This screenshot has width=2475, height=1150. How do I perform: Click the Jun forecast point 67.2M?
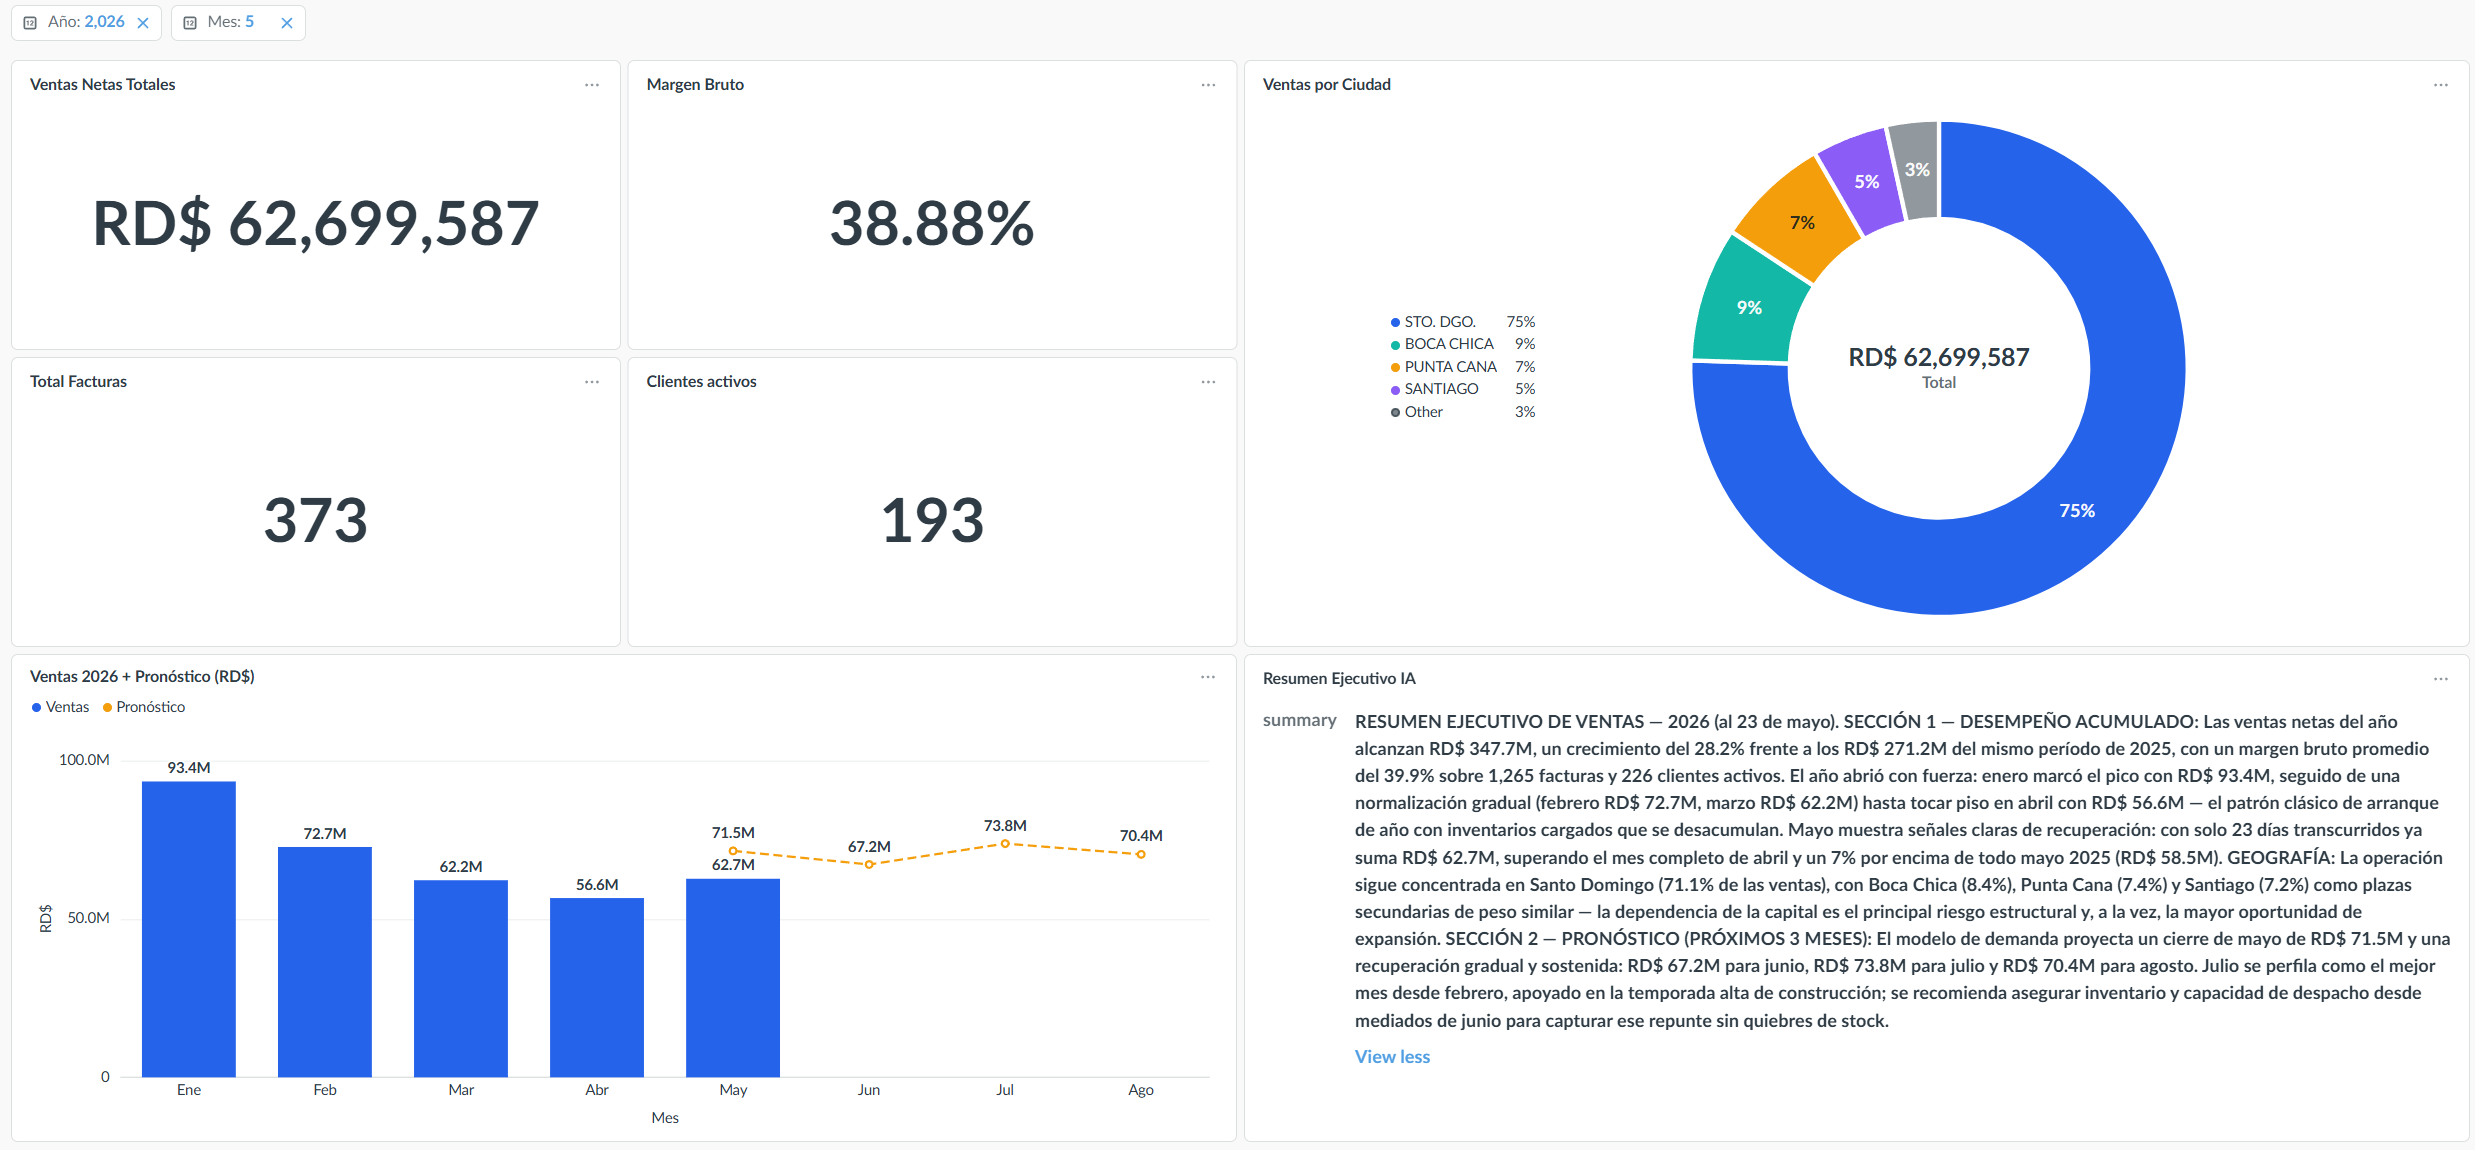tap(869, 864)
